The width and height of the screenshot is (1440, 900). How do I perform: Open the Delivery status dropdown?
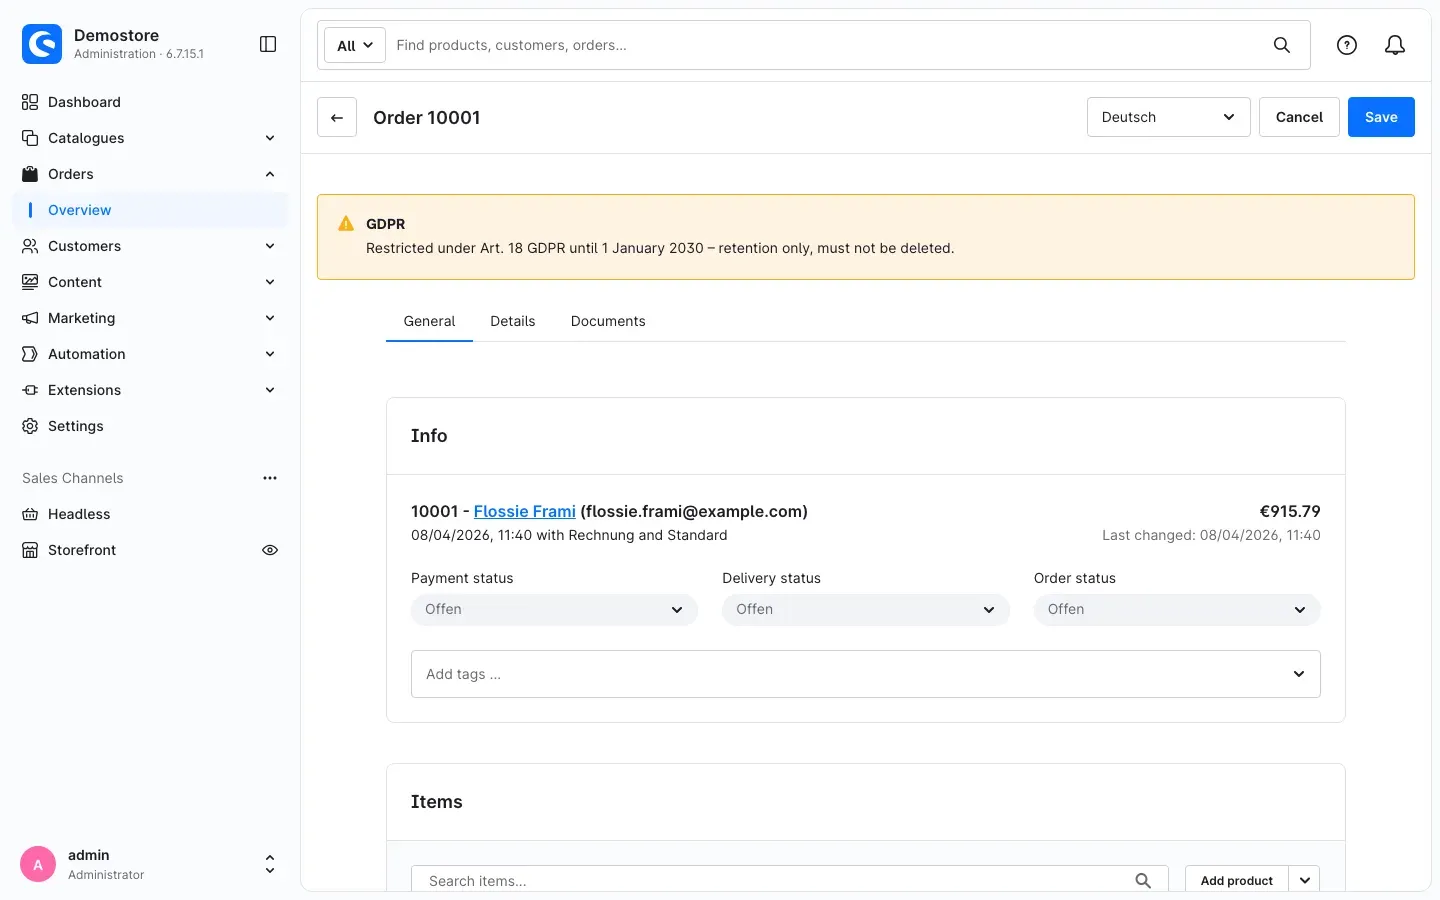(x=865, y=610)
